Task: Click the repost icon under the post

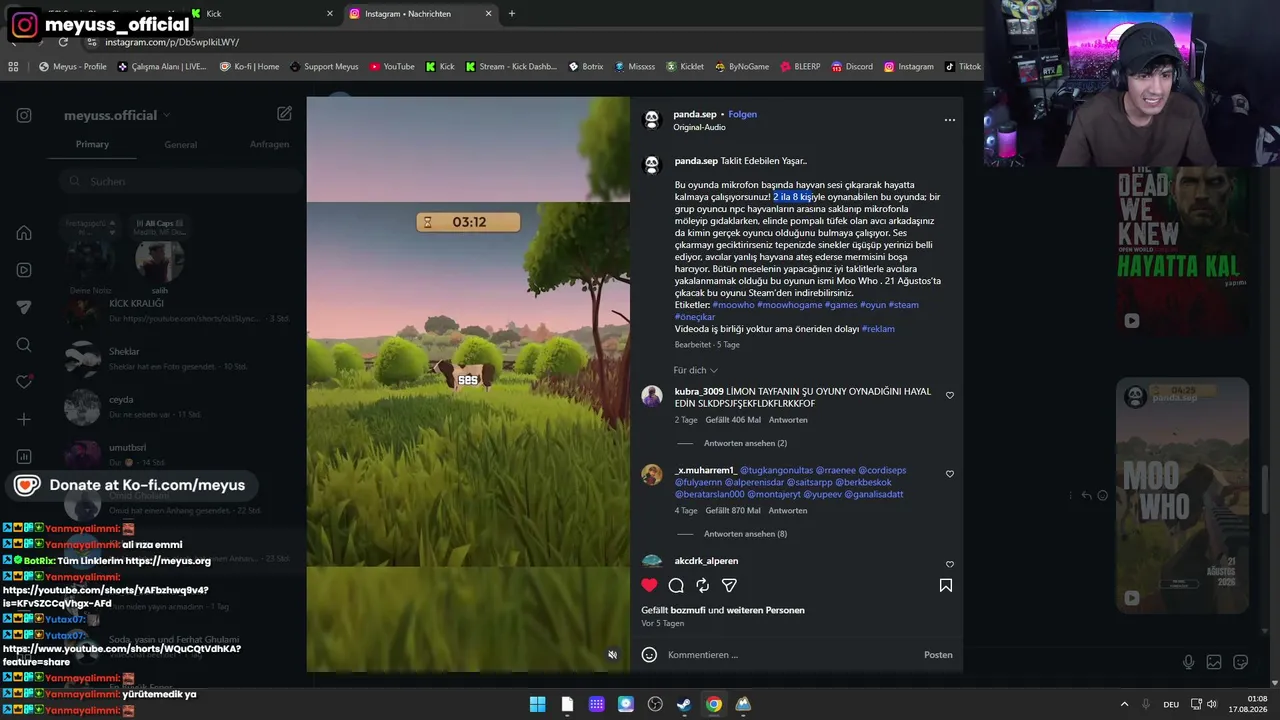Action: coord(703,585)
